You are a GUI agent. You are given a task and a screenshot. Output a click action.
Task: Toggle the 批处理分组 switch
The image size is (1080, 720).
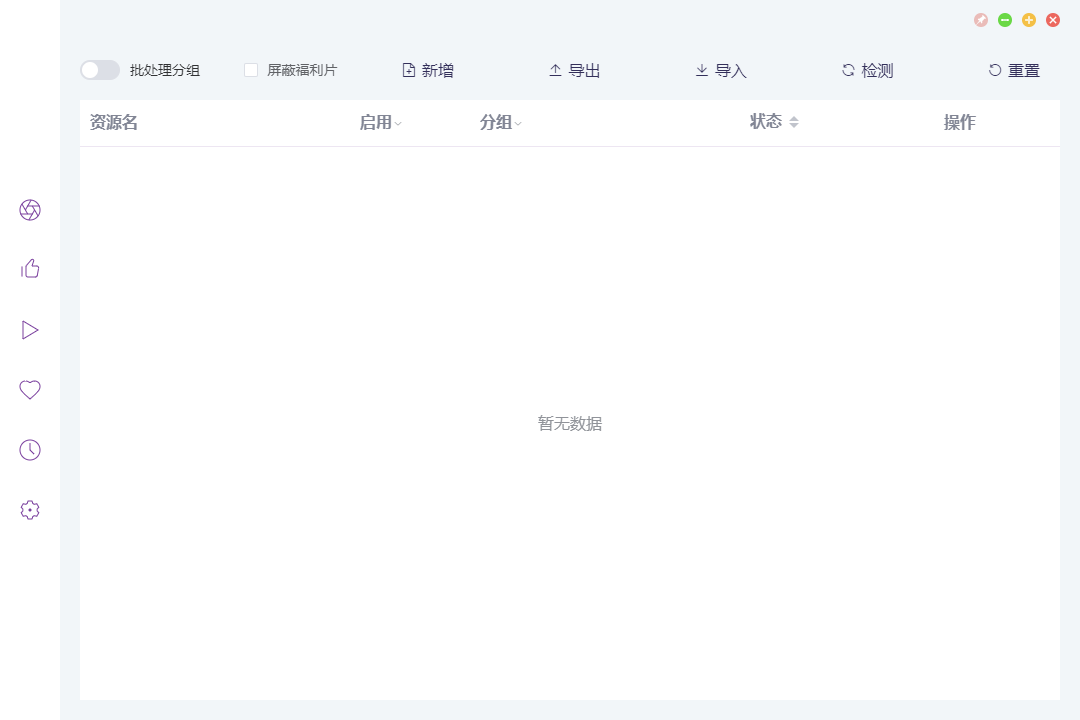100,70
